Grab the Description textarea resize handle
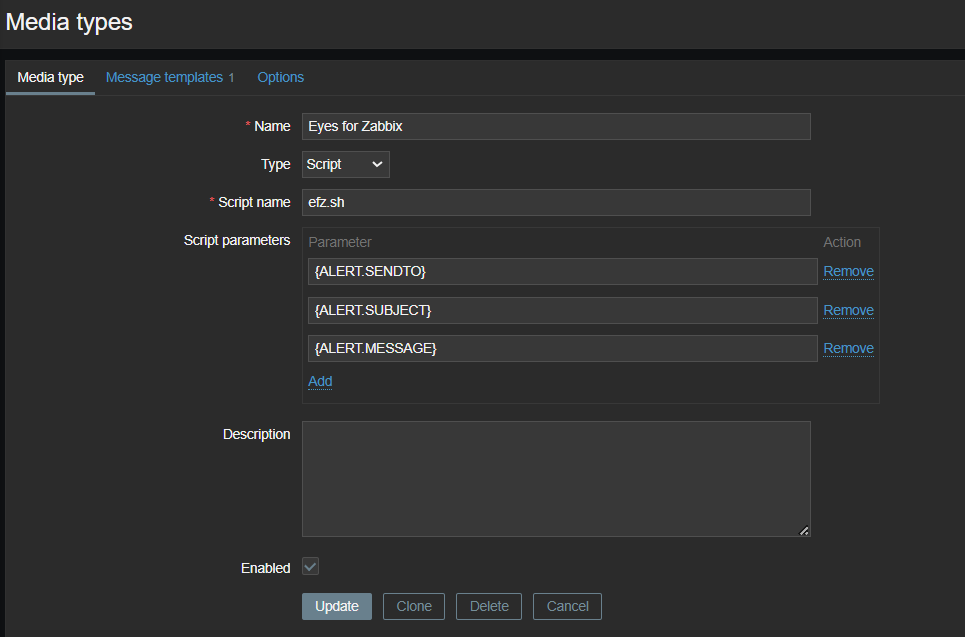The image size is (965, 637). pos(804,530)
